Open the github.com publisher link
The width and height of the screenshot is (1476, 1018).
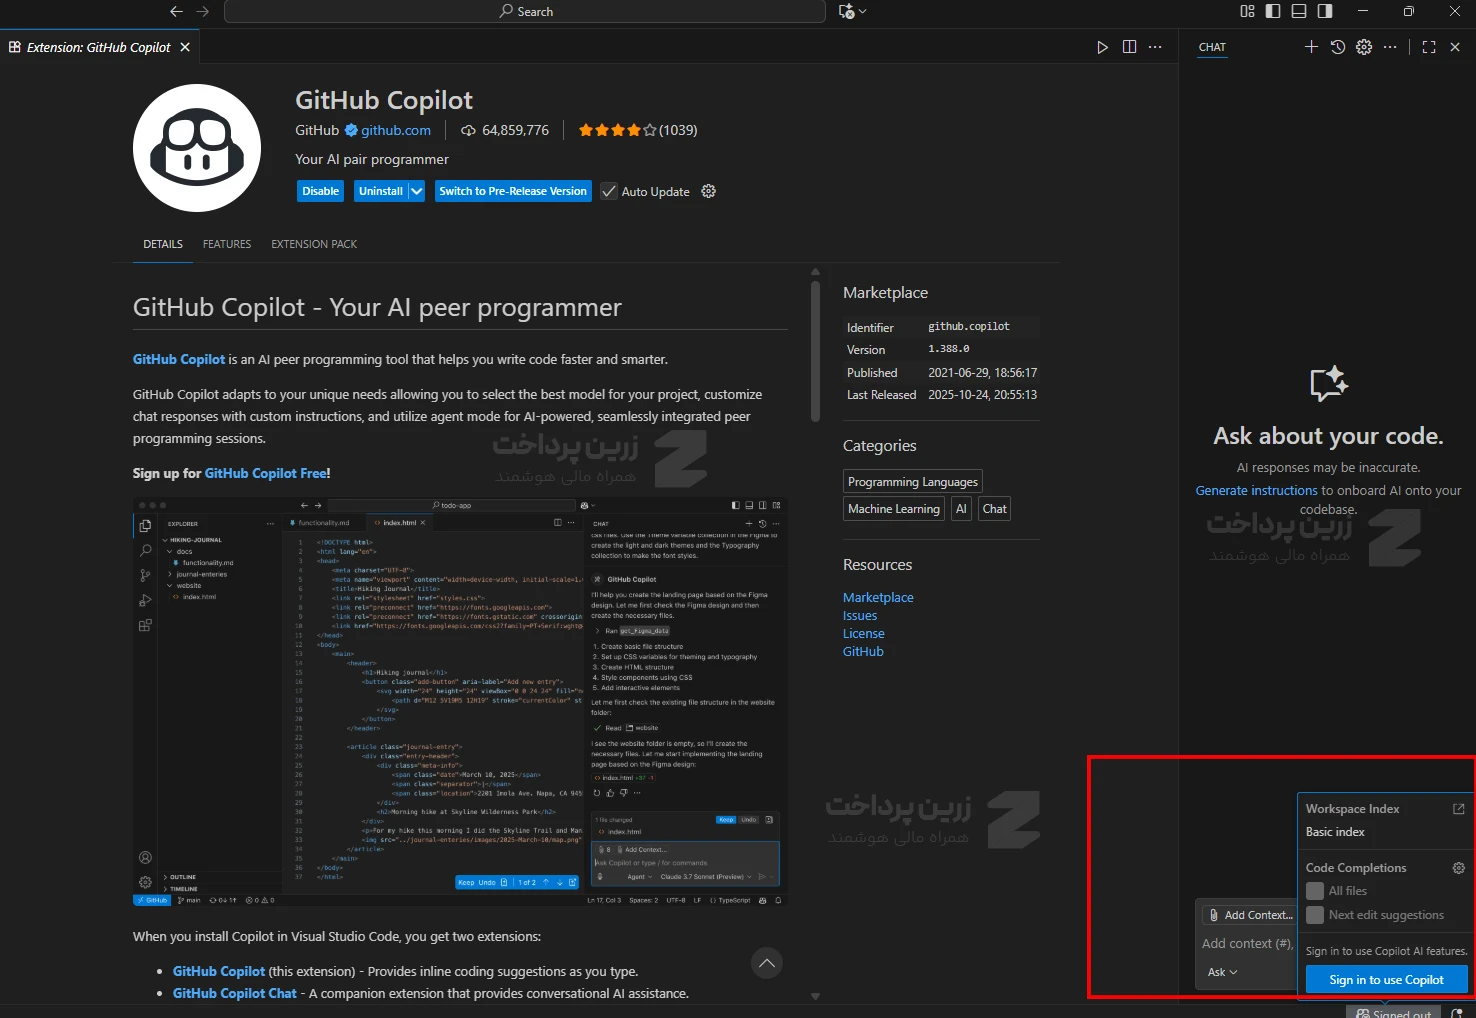point(396,130)
